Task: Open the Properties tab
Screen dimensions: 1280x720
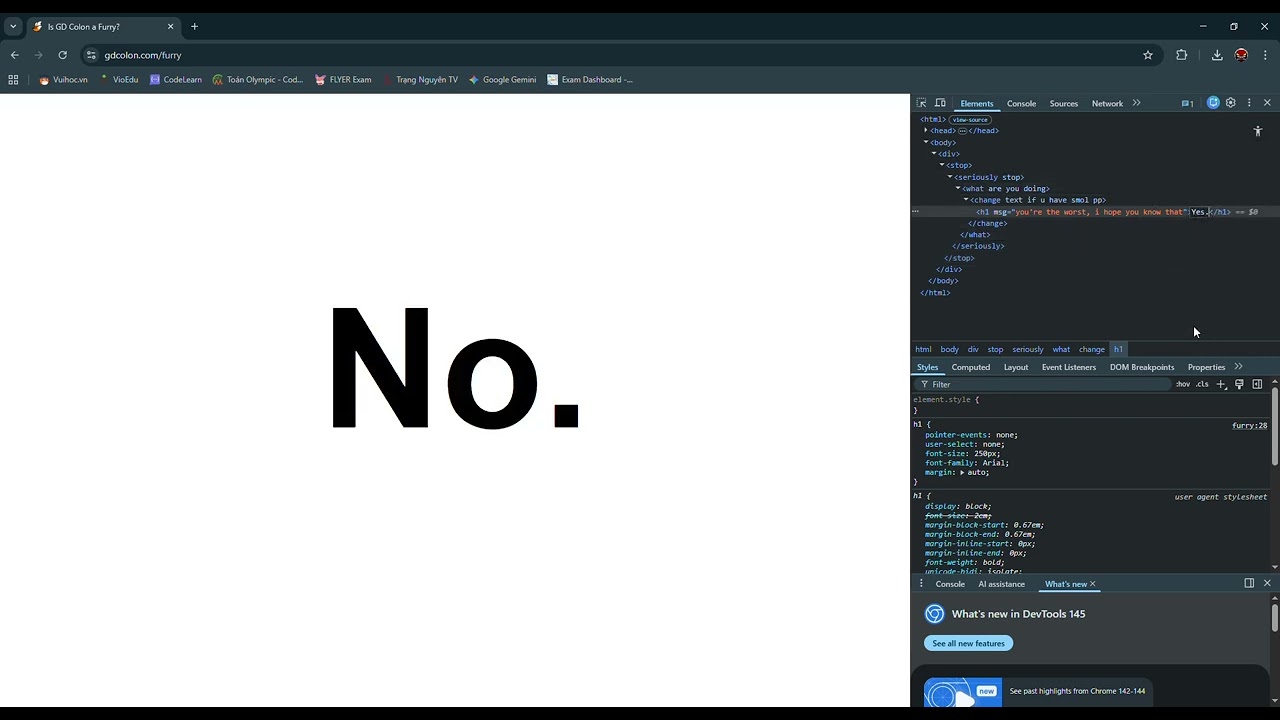Action: pyautogui.click(x=1206, y=367)
